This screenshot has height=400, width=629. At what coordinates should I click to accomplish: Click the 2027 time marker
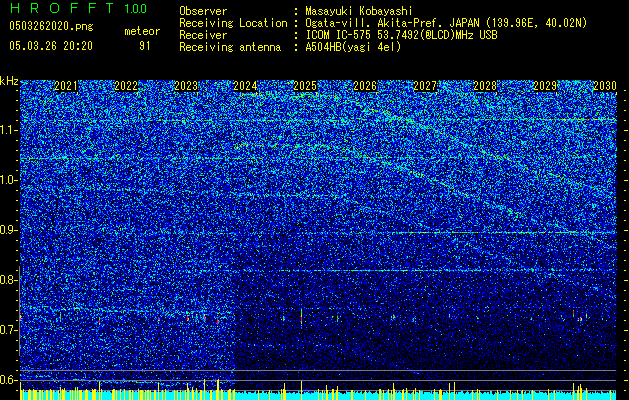[425, 86]
